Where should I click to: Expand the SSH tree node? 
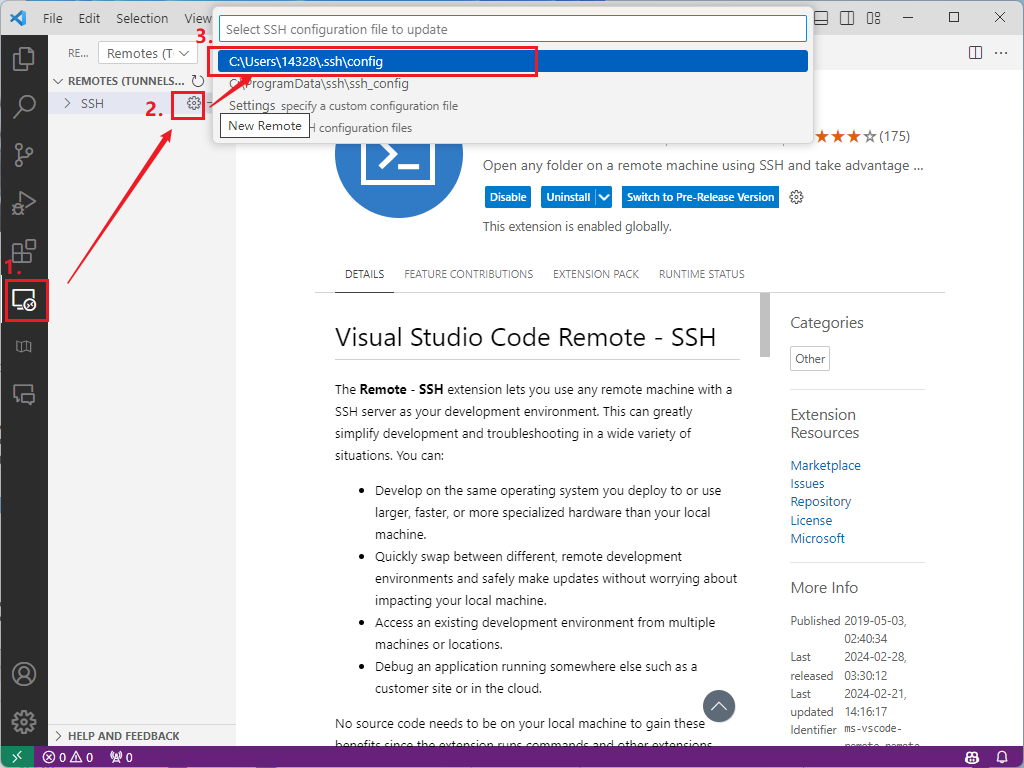[67, 103]
